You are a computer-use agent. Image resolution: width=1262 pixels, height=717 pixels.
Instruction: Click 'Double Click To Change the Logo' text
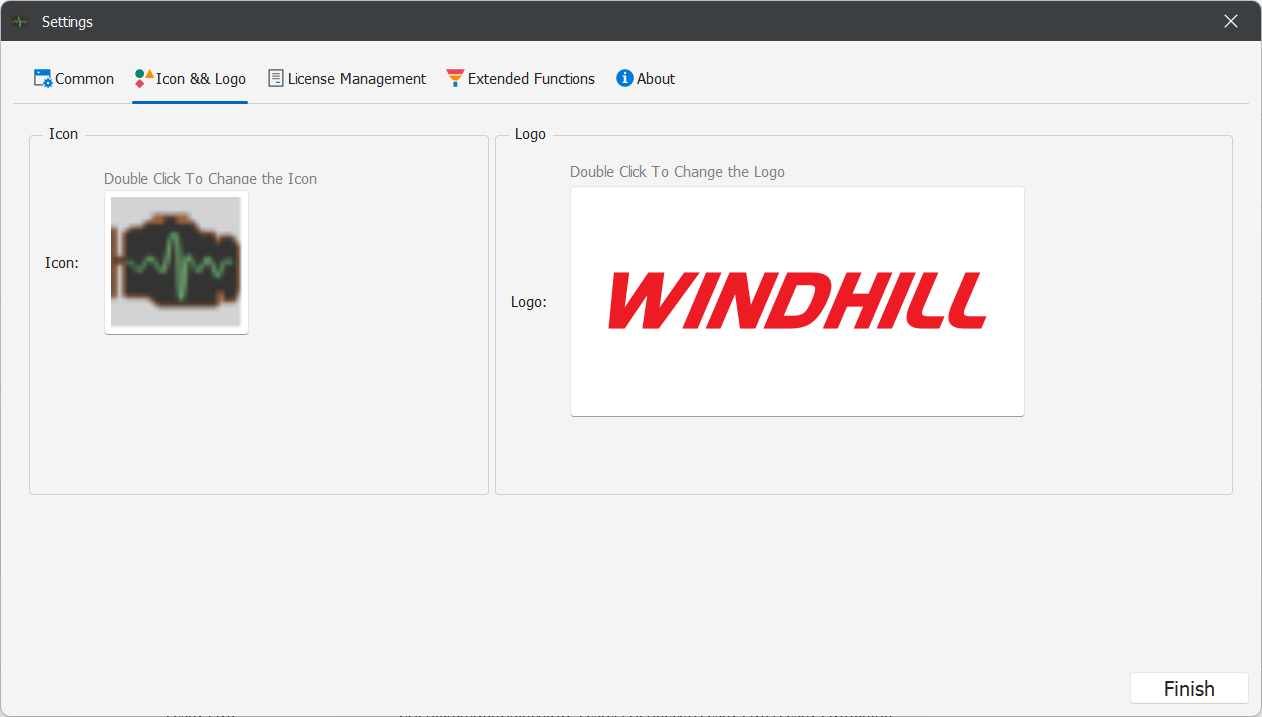click(x=677, y=172)
